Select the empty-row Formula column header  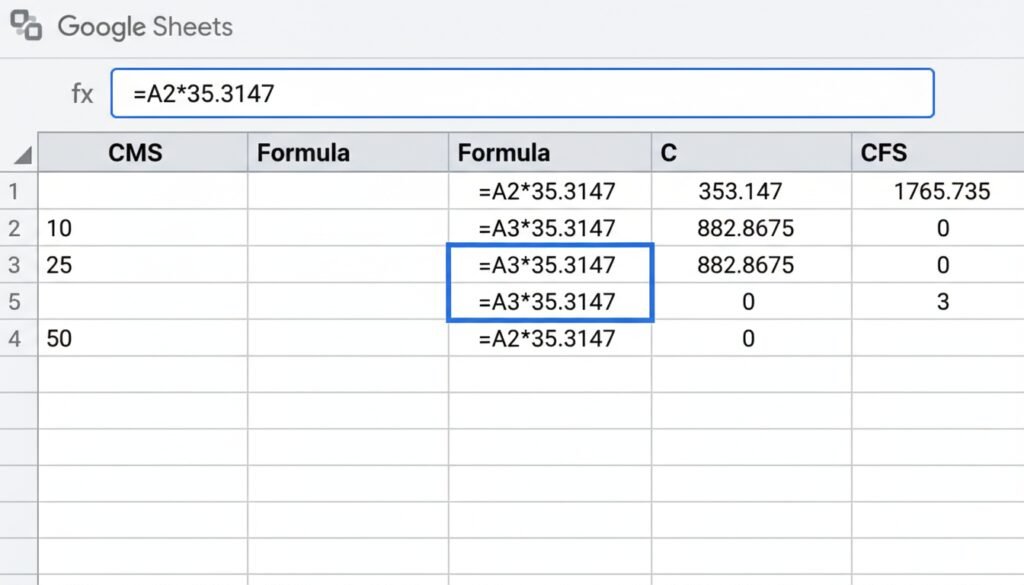(x=348, y=153)
